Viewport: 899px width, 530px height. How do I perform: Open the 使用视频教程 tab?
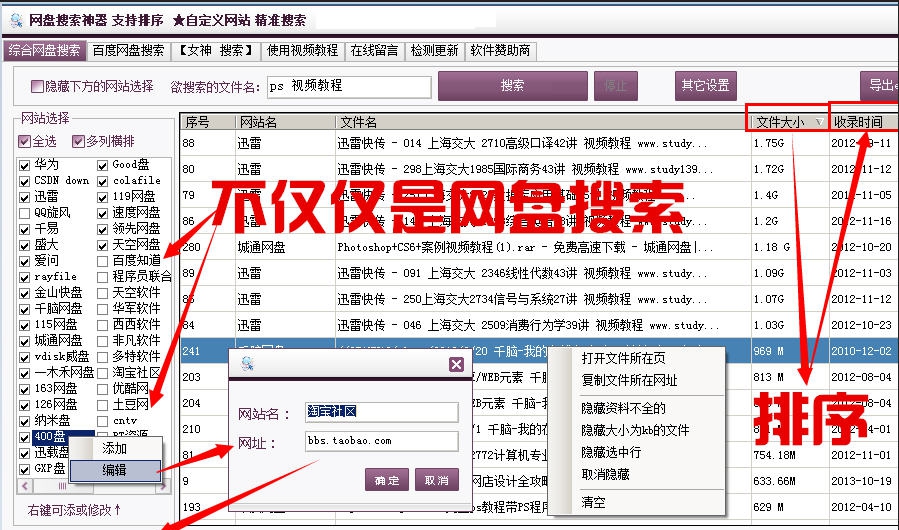tap(302, 50)
